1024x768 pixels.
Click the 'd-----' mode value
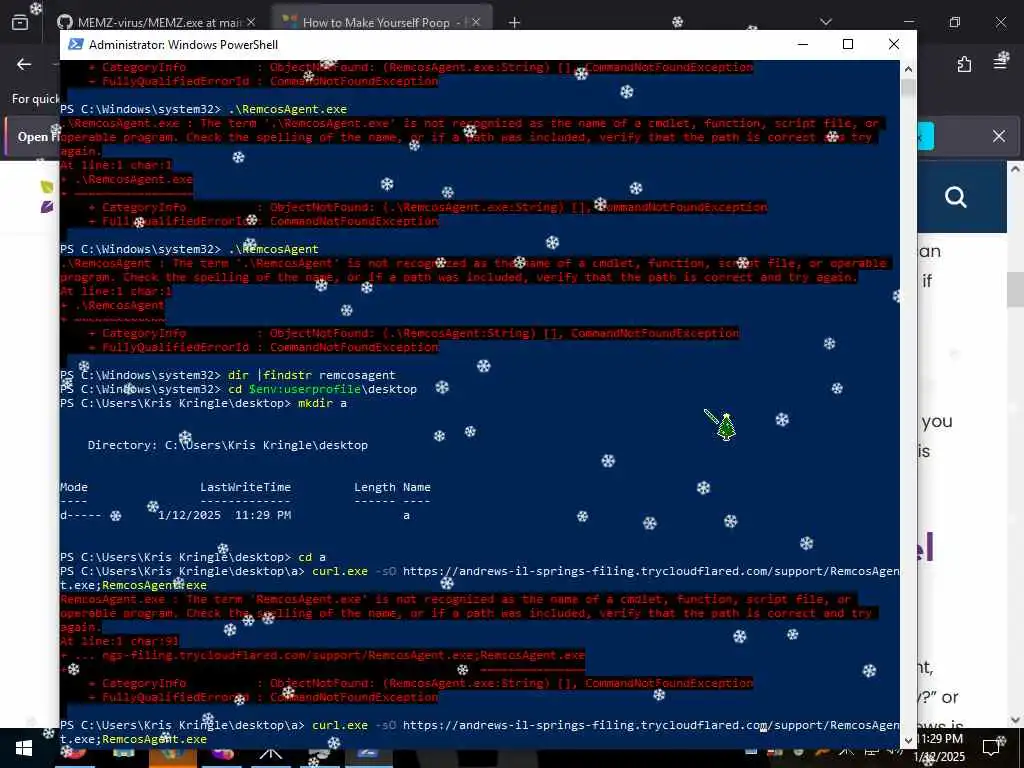pyautogui.click(x=81, y=515)
